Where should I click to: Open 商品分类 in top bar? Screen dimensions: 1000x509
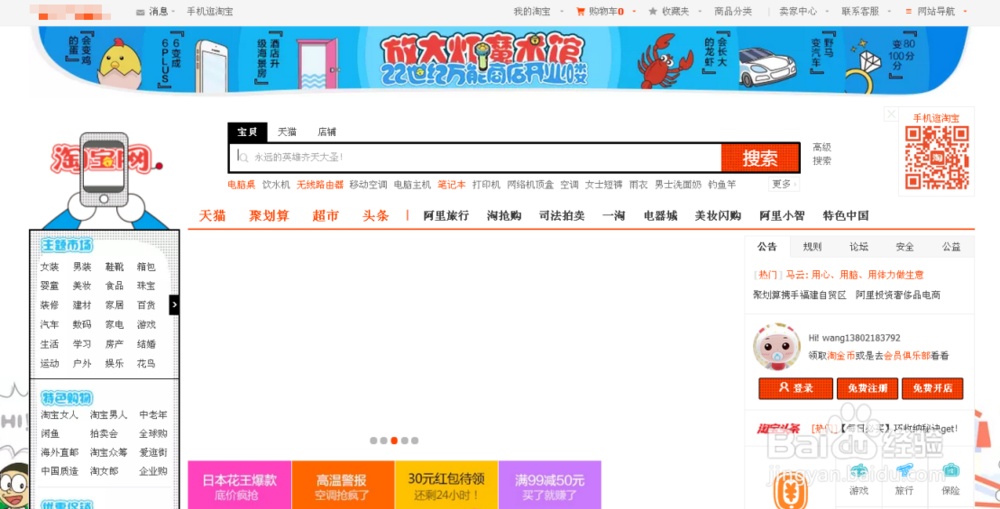(733, 11)
